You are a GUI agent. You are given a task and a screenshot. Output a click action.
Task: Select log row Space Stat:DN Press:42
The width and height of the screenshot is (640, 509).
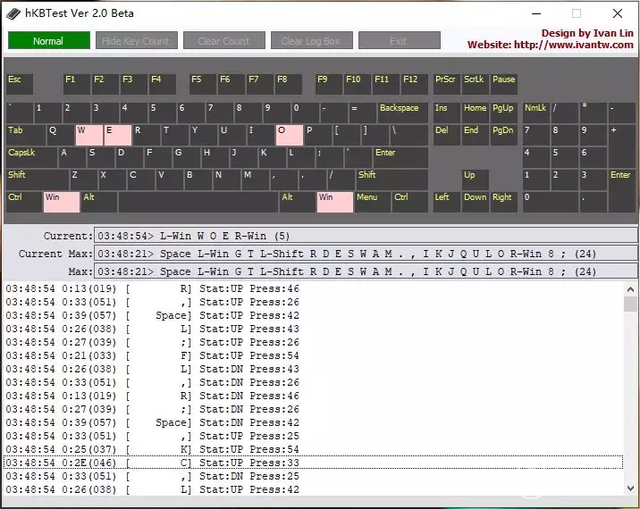pos(313,422)
